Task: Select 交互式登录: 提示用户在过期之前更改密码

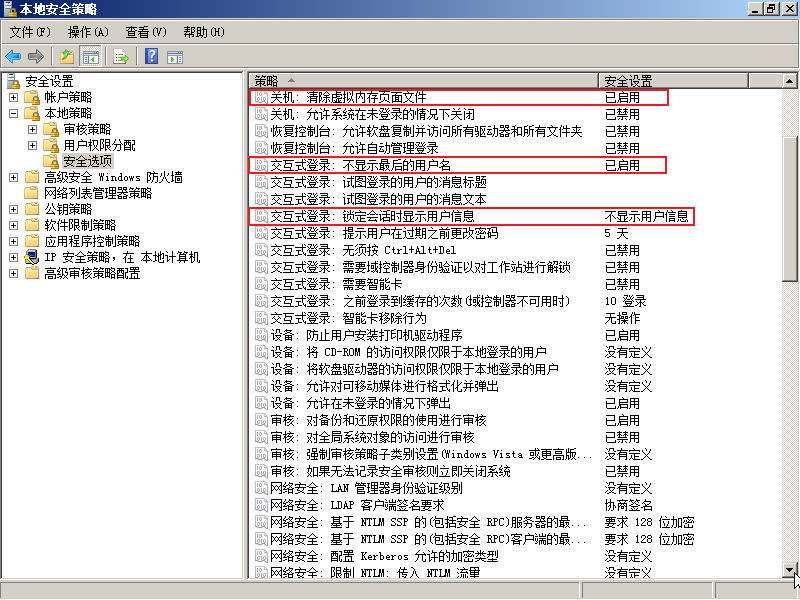Action: coord(384,233)
